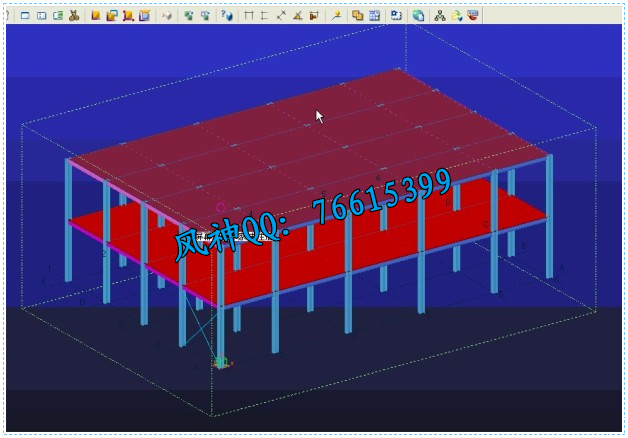Click the help question mark toolbar icon
Image resolution: width=628 pixels, height=438 pixels.
click(x=227, y=16)
